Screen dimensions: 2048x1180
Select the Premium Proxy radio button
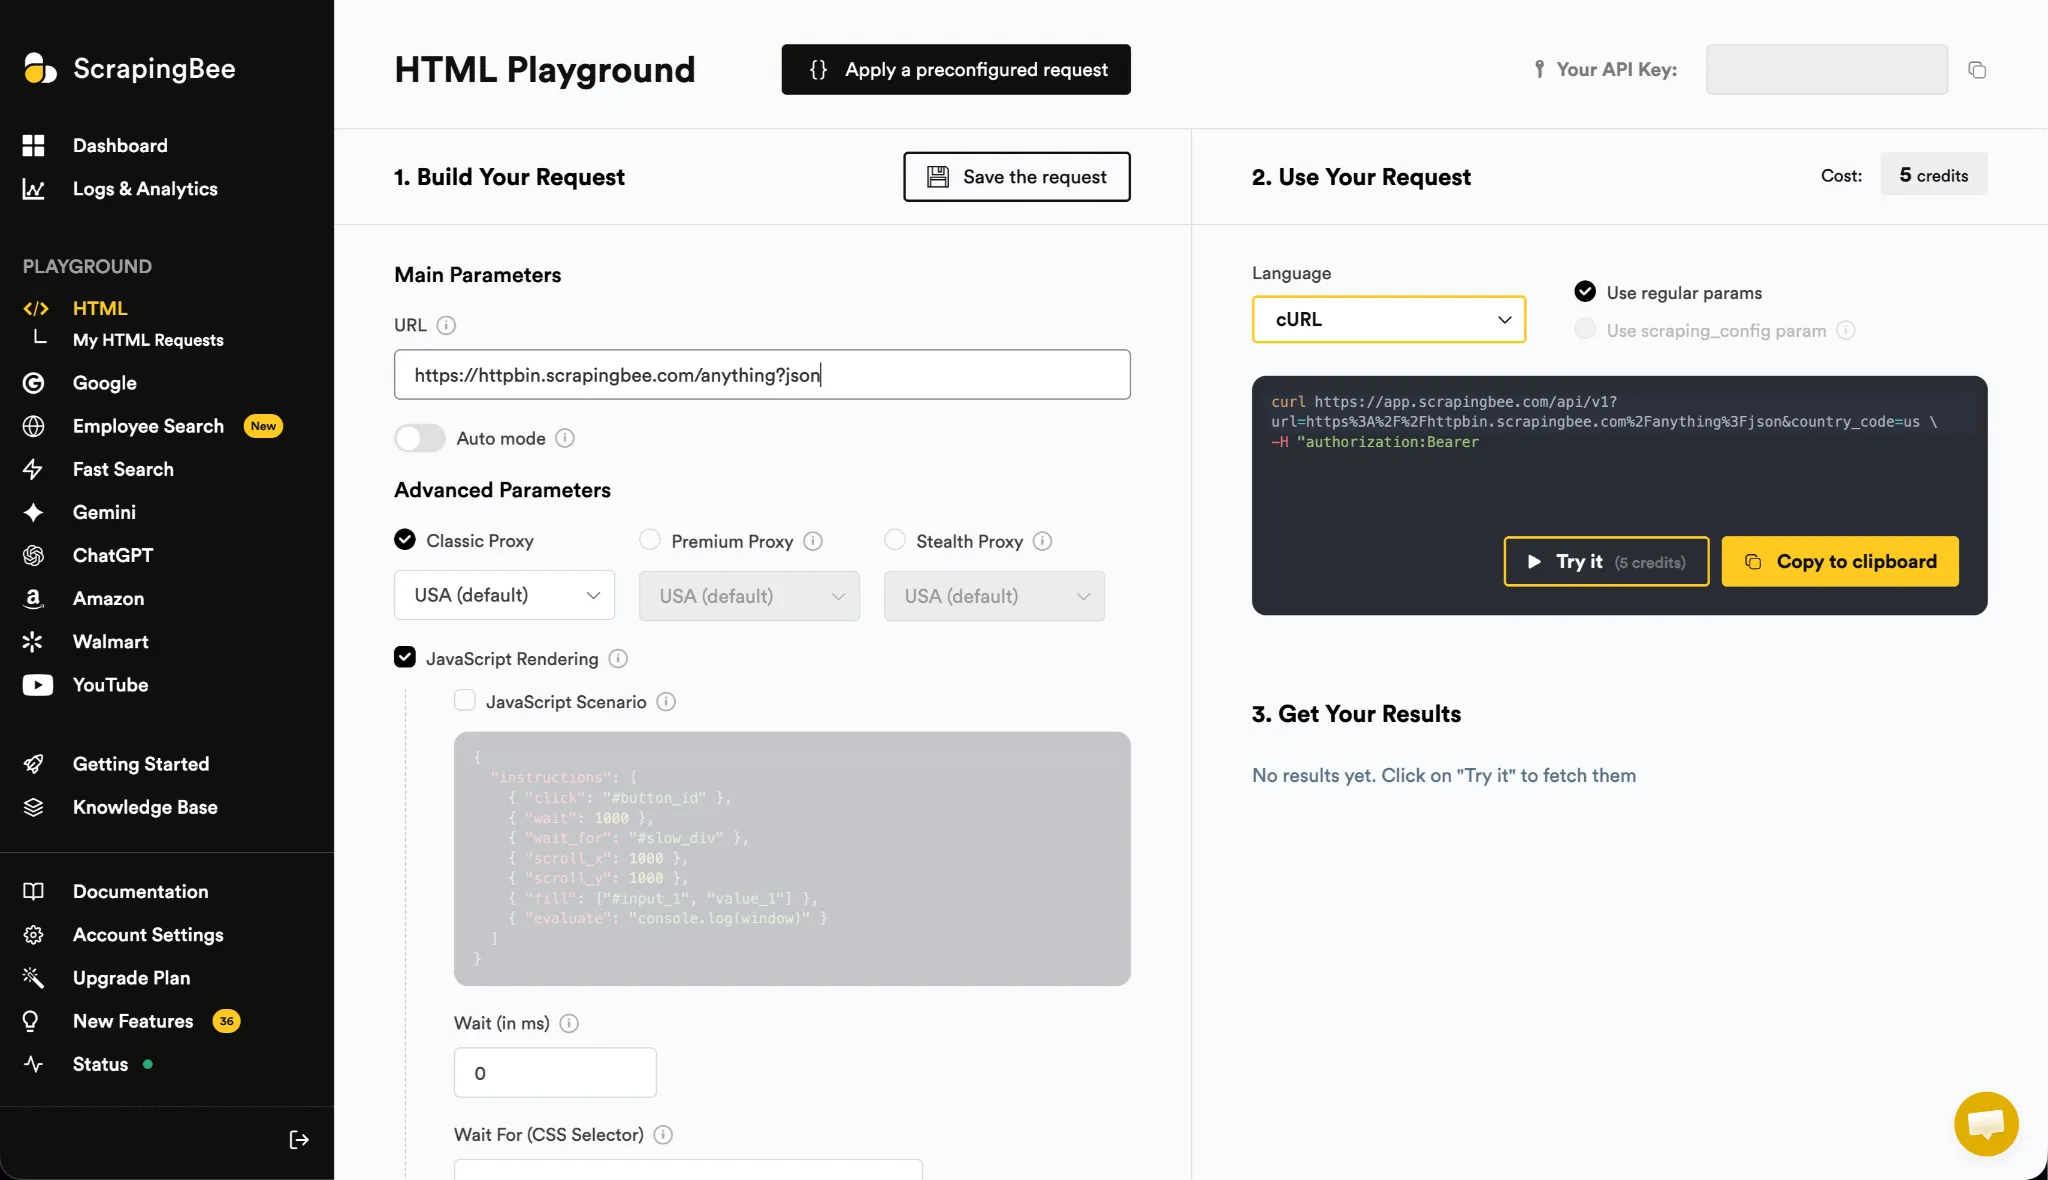click(650, 540)
